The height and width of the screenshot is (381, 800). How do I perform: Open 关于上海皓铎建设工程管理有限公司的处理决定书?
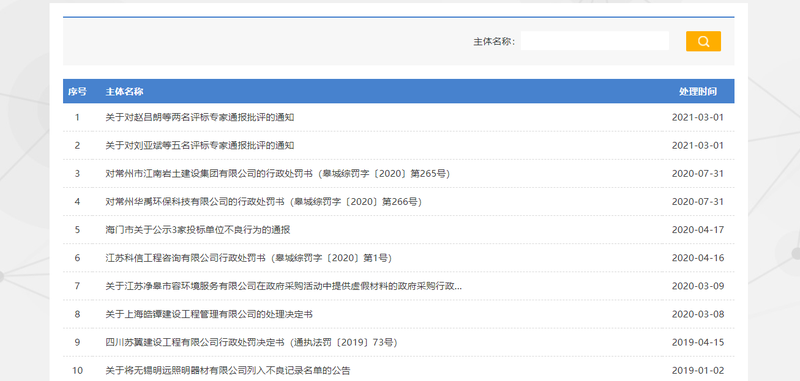(x=209, y=314)
